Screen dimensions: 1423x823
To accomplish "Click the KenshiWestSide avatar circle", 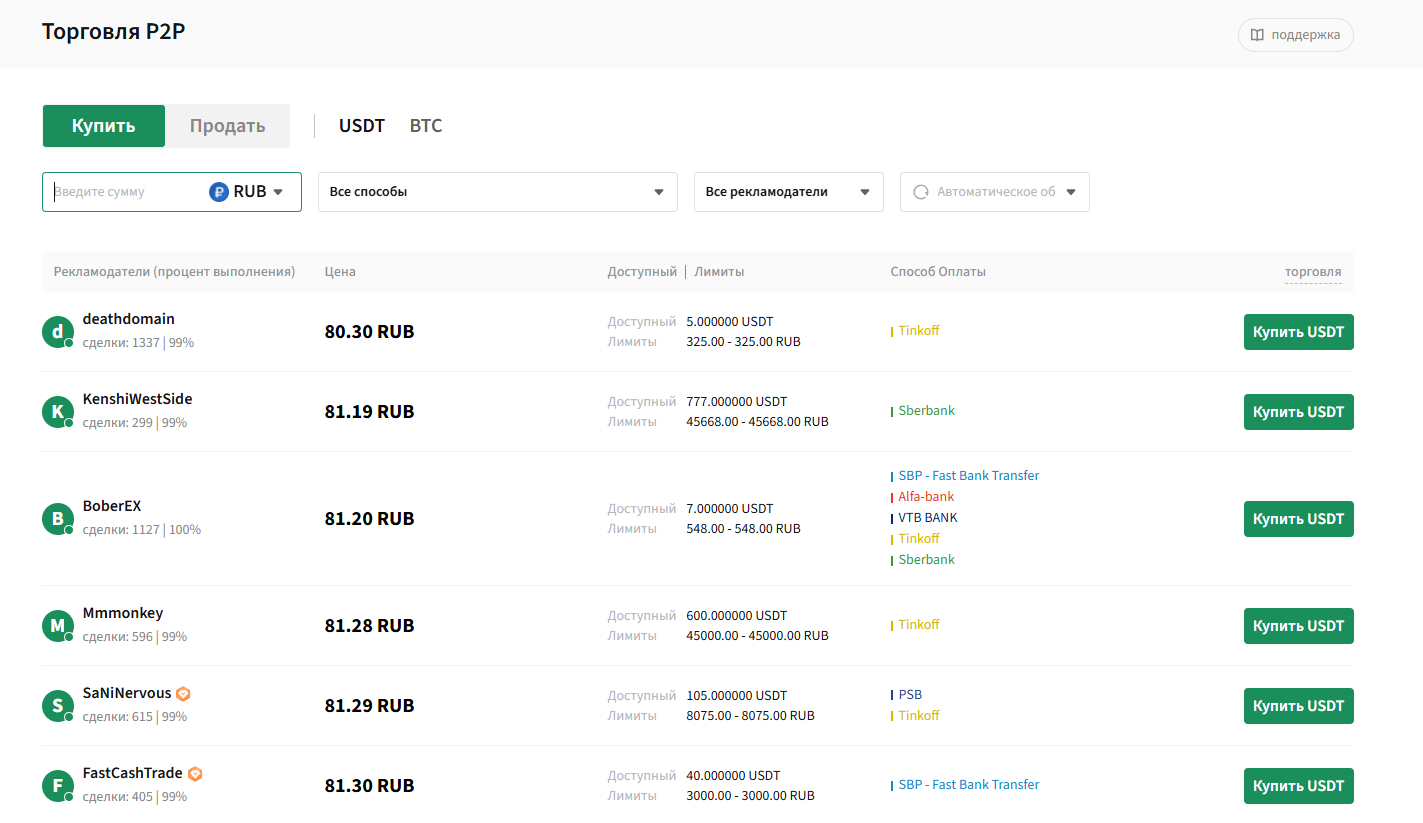I will 58,412.
